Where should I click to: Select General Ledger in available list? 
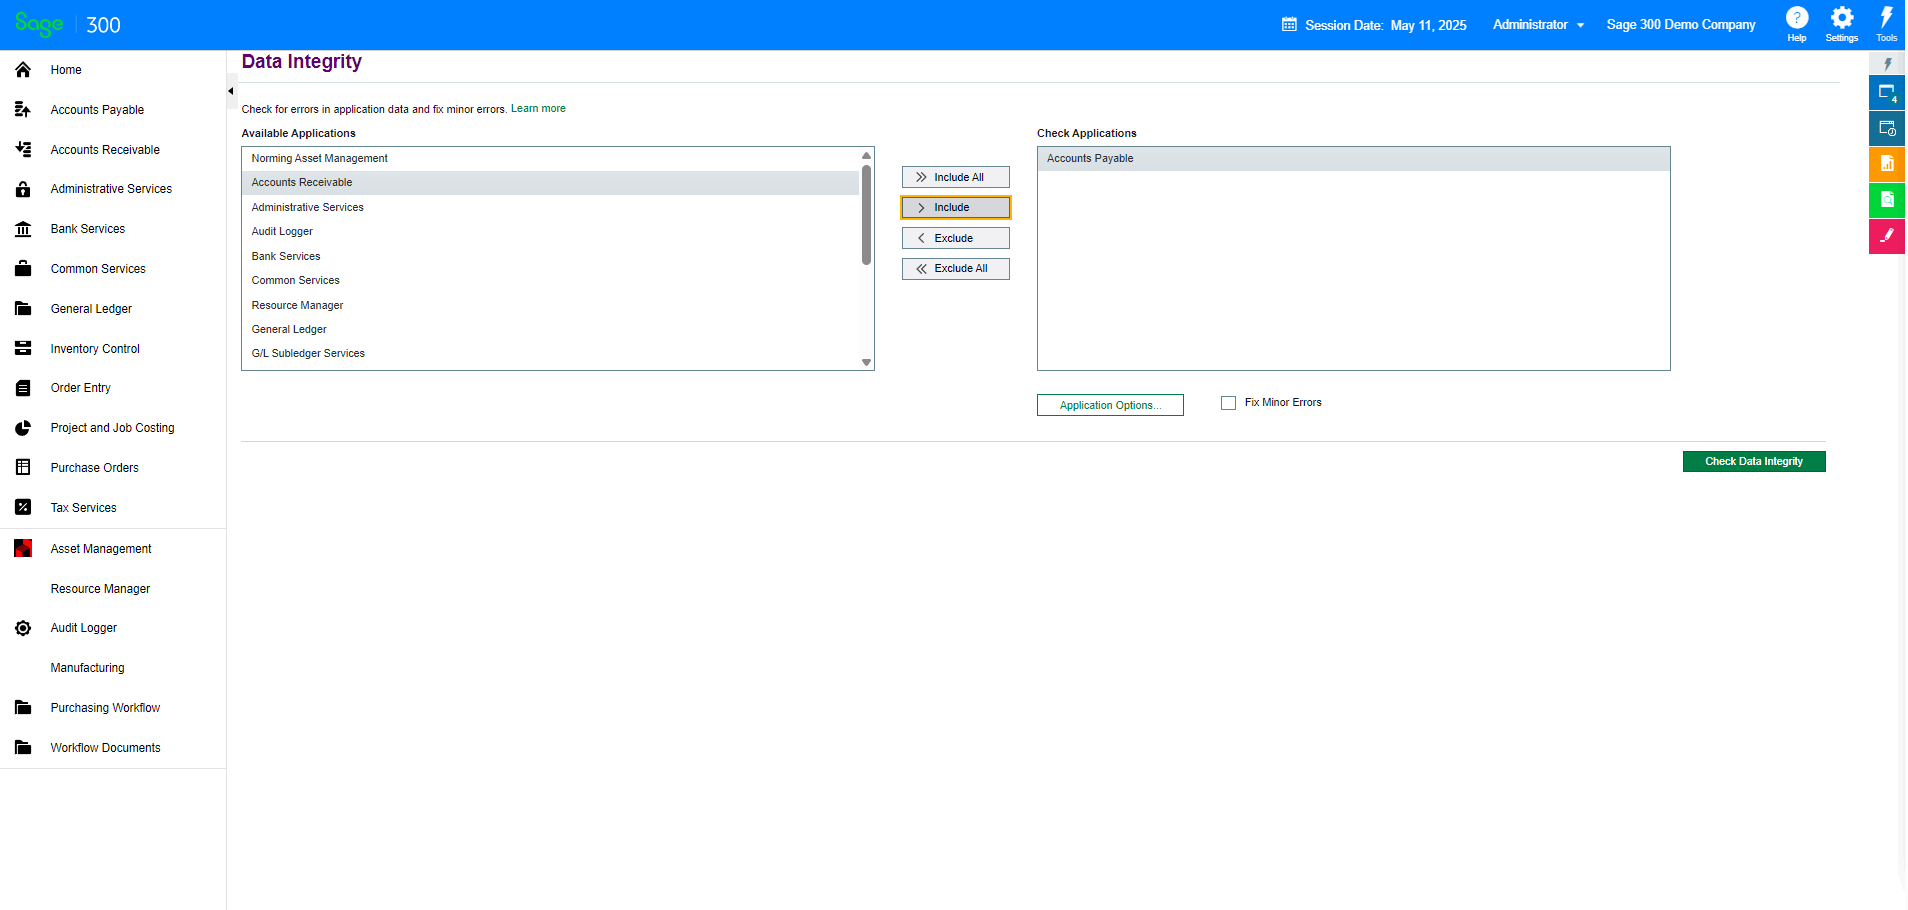point(552,330)
